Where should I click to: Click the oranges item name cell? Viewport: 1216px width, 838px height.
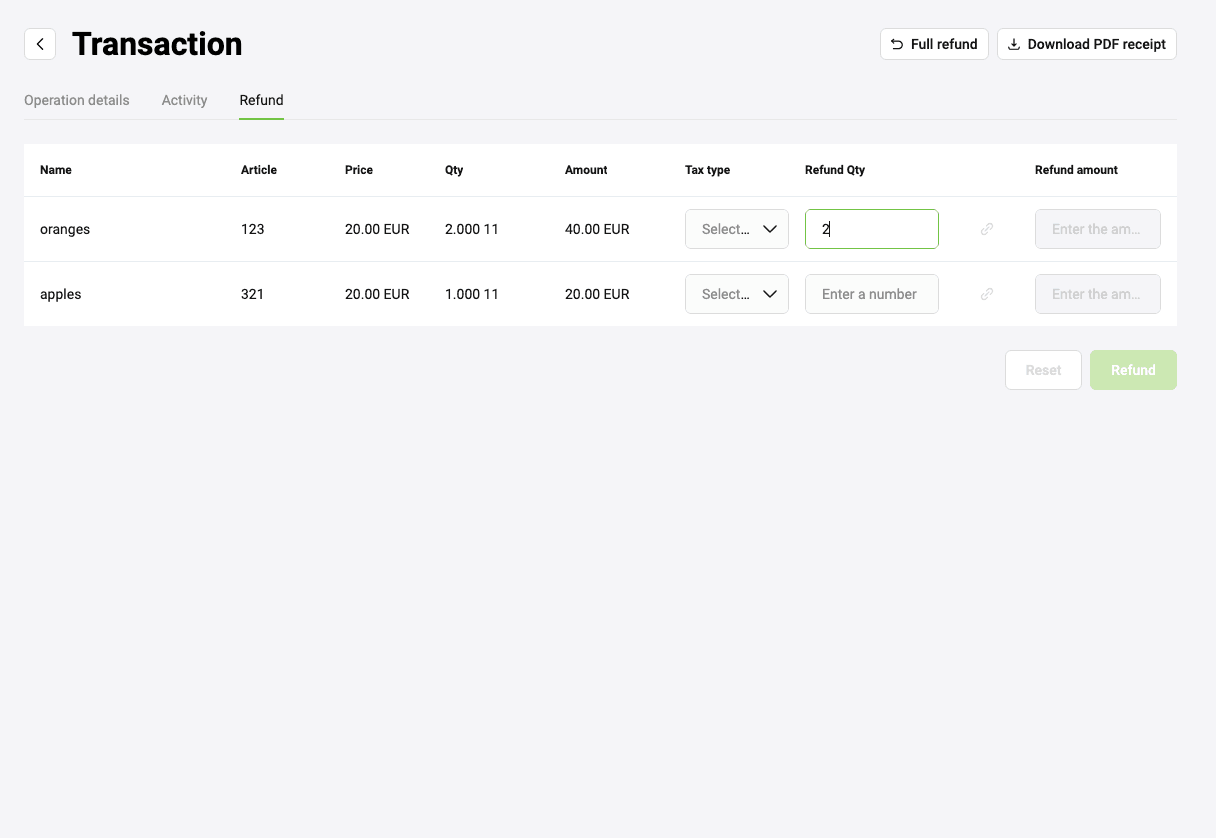[x=65, y=229]
